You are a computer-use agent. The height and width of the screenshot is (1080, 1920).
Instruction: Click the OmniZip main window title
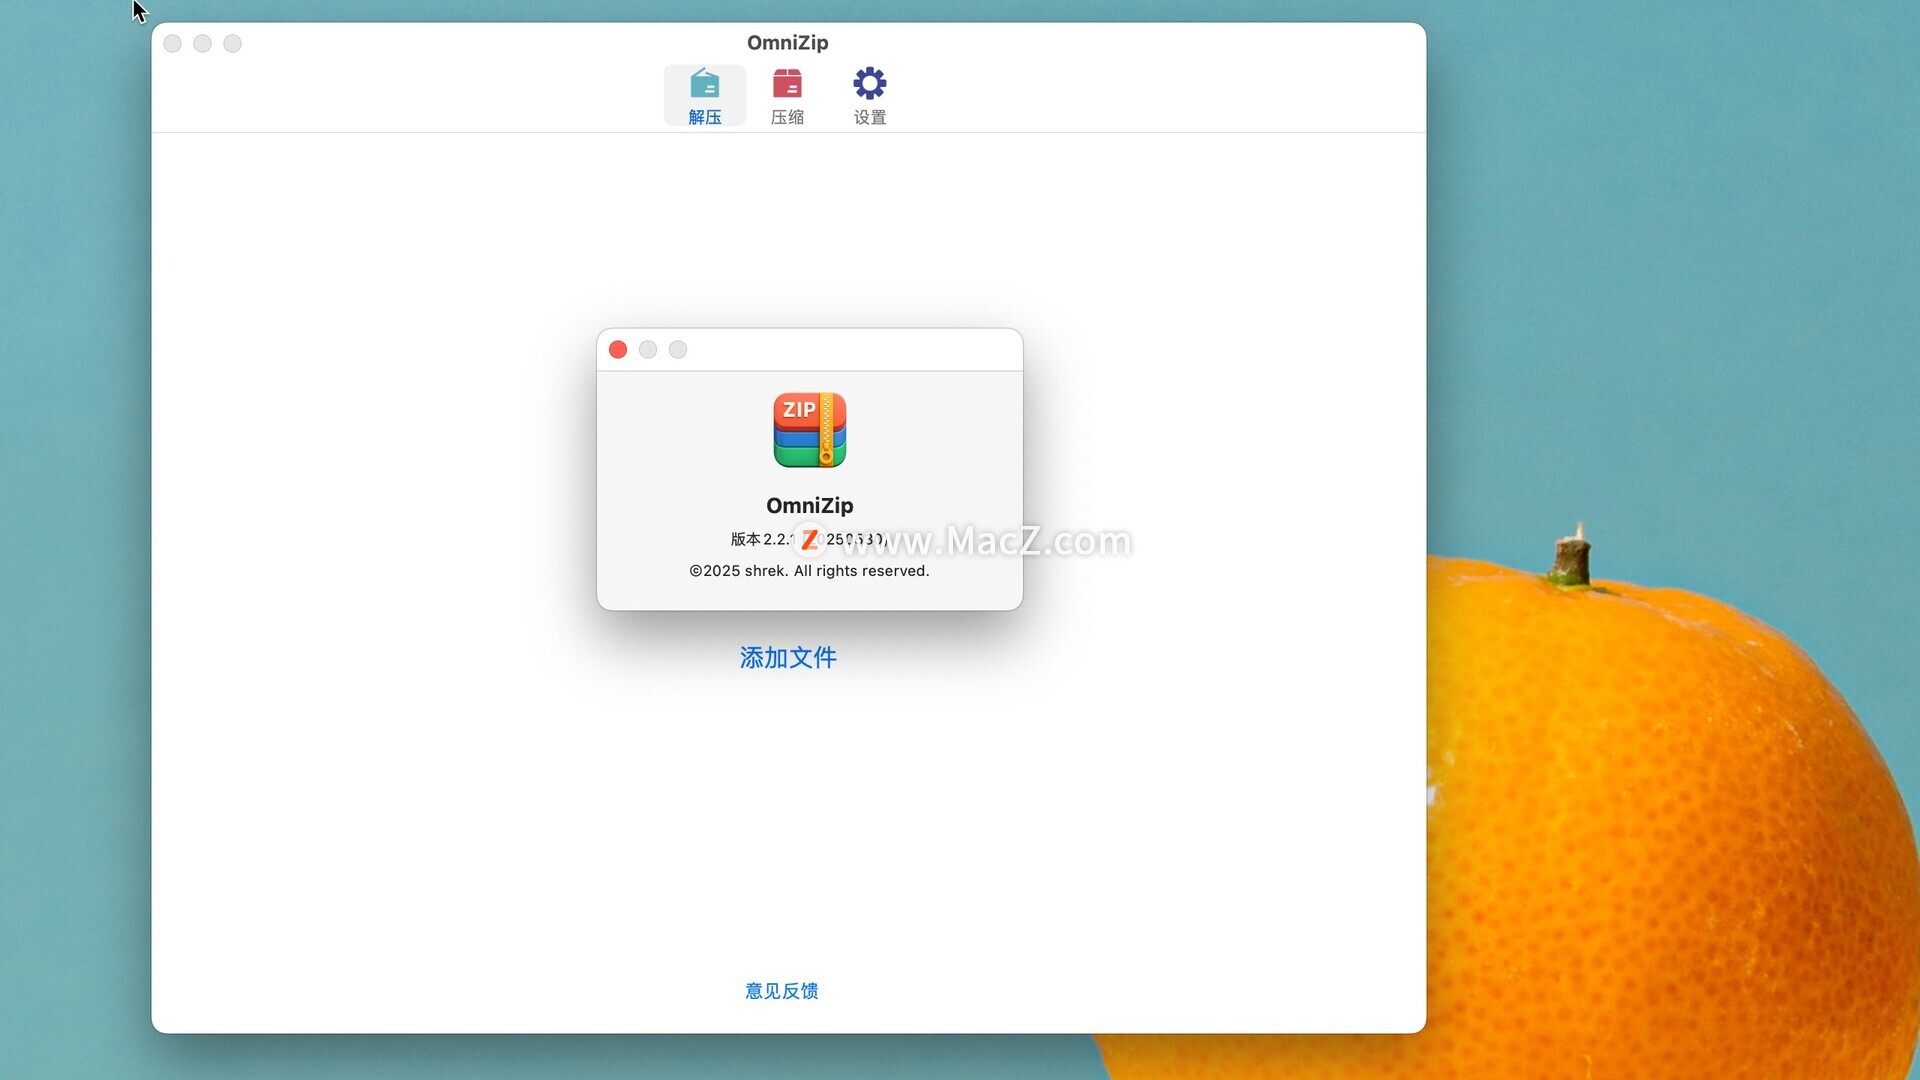point(788,43)
